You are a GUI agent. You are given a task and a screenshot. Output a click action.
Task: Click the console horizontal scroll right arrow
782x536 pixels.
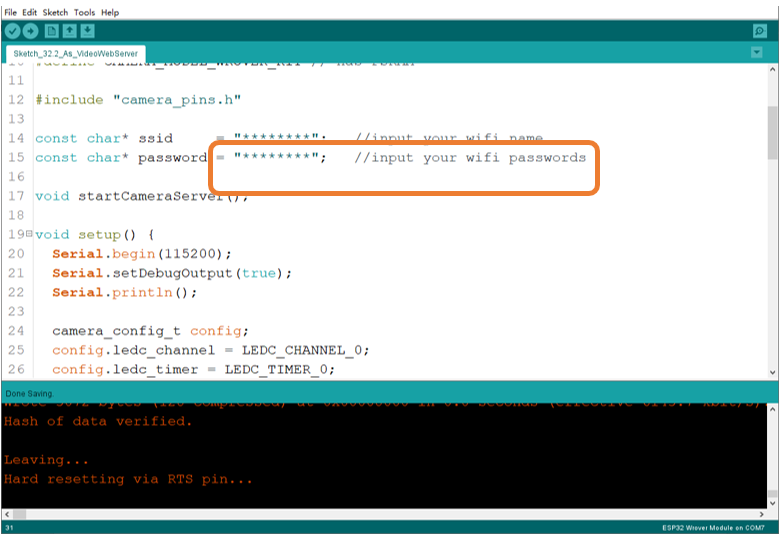pyautogui.click(x=762, y=514)
